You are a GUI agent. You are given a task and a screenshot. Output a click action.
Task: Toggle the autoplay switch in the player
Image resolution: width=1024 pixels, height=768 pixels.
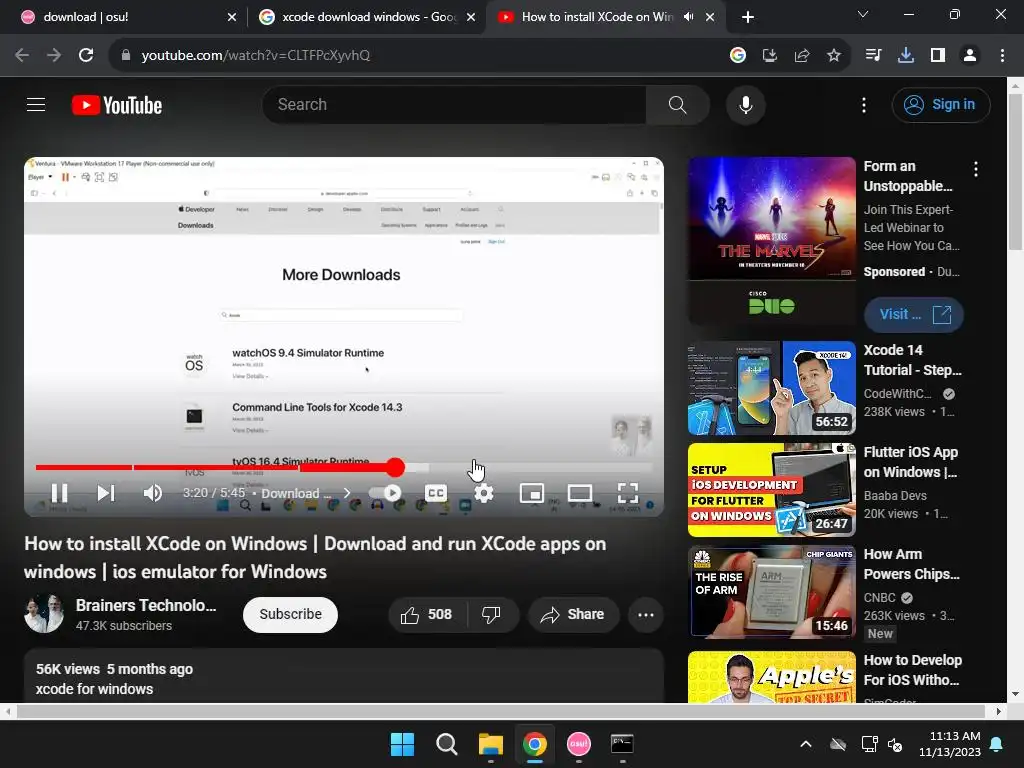pyautogui.click(x=385, y=493)
